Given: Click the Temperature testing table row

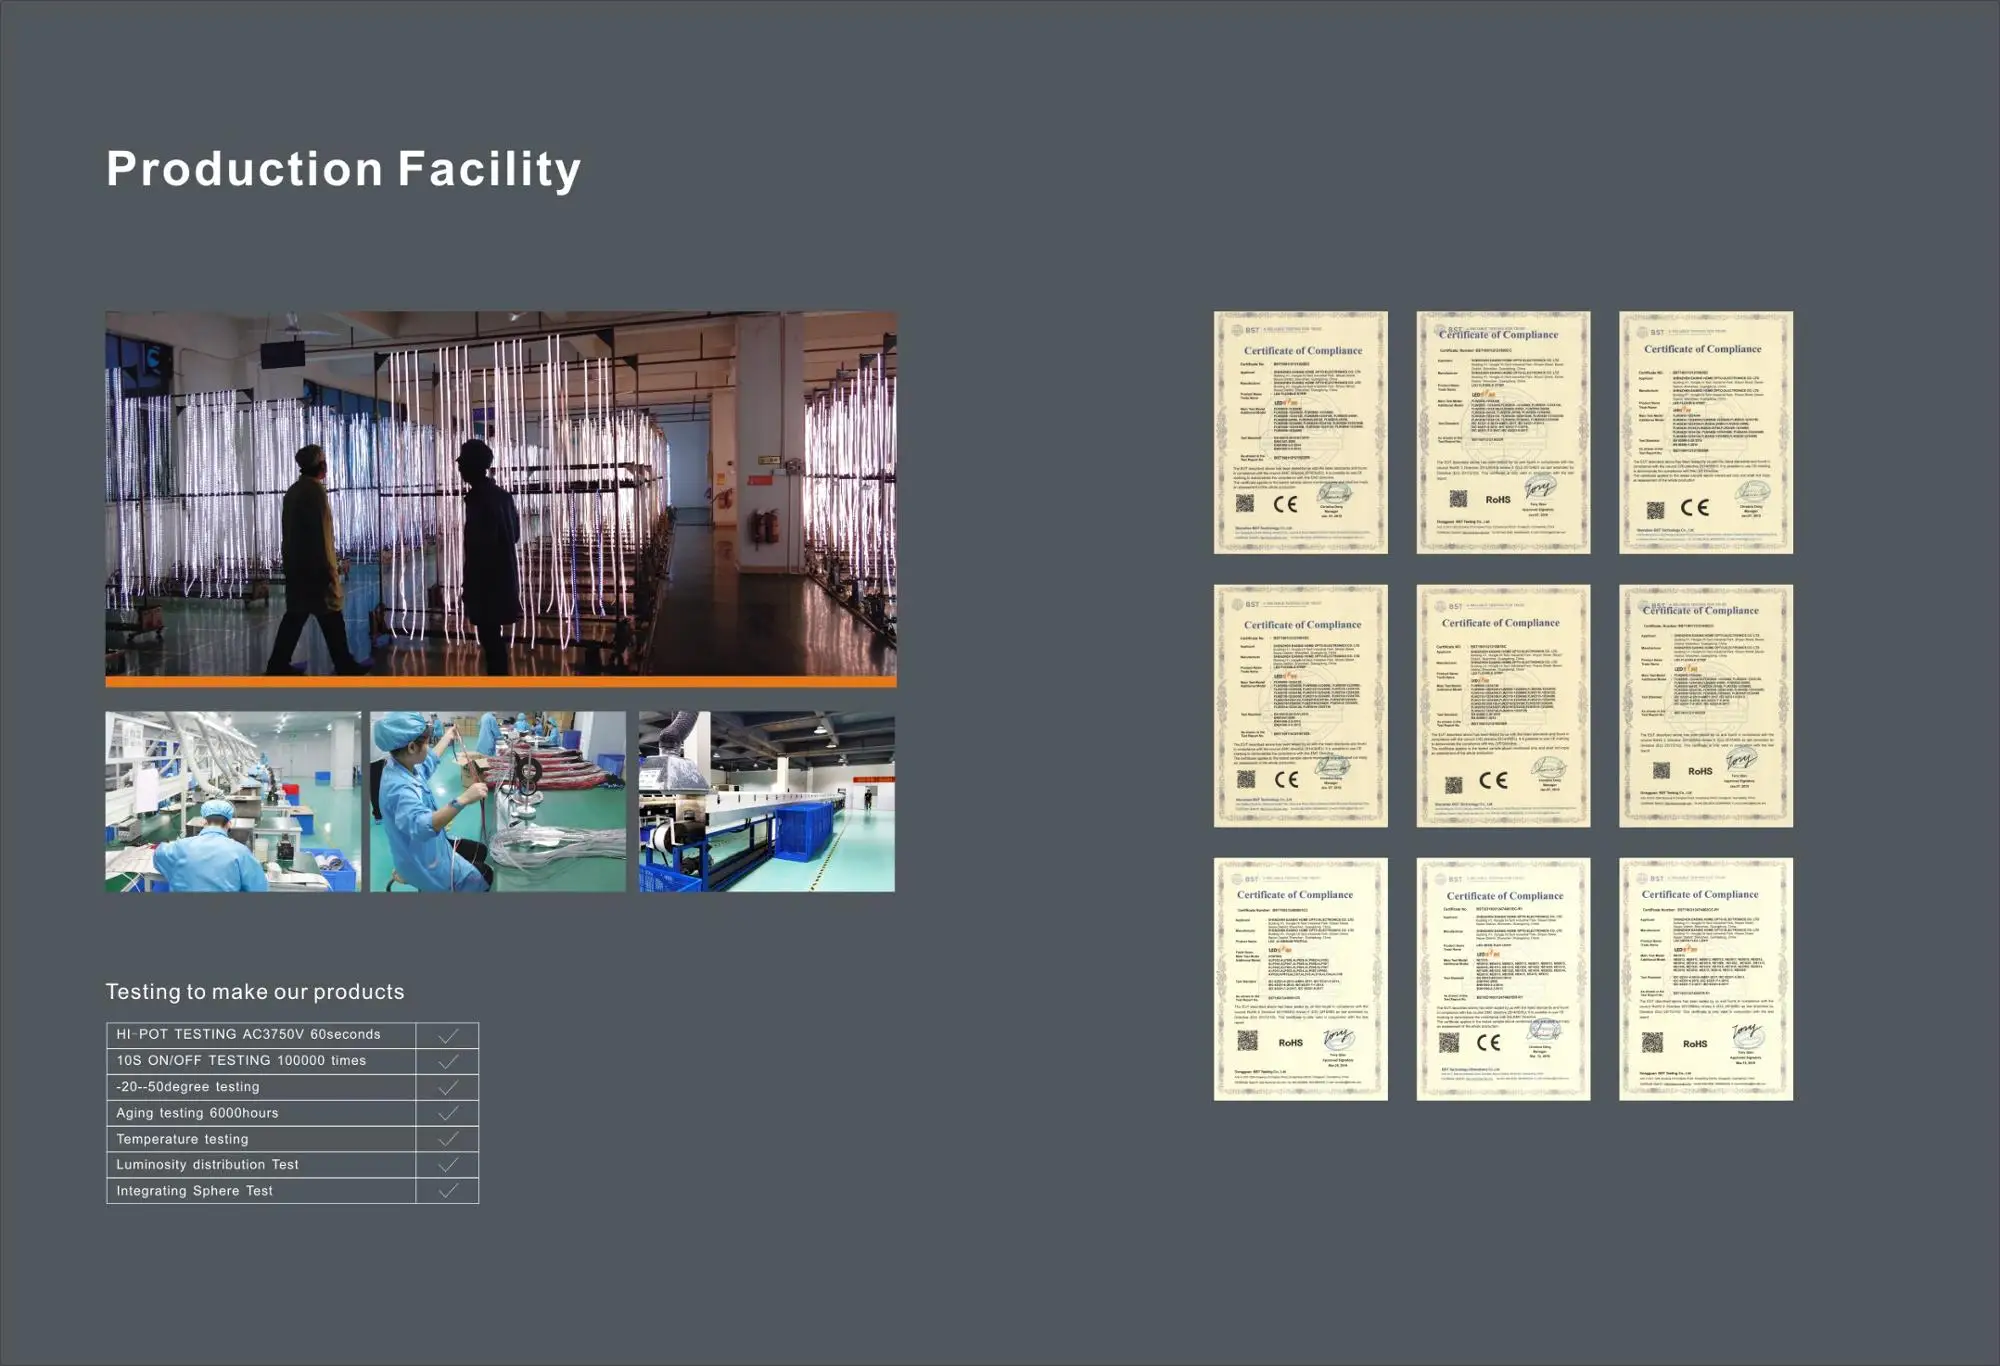Looking at the screenshot, I should (182, 1139).
